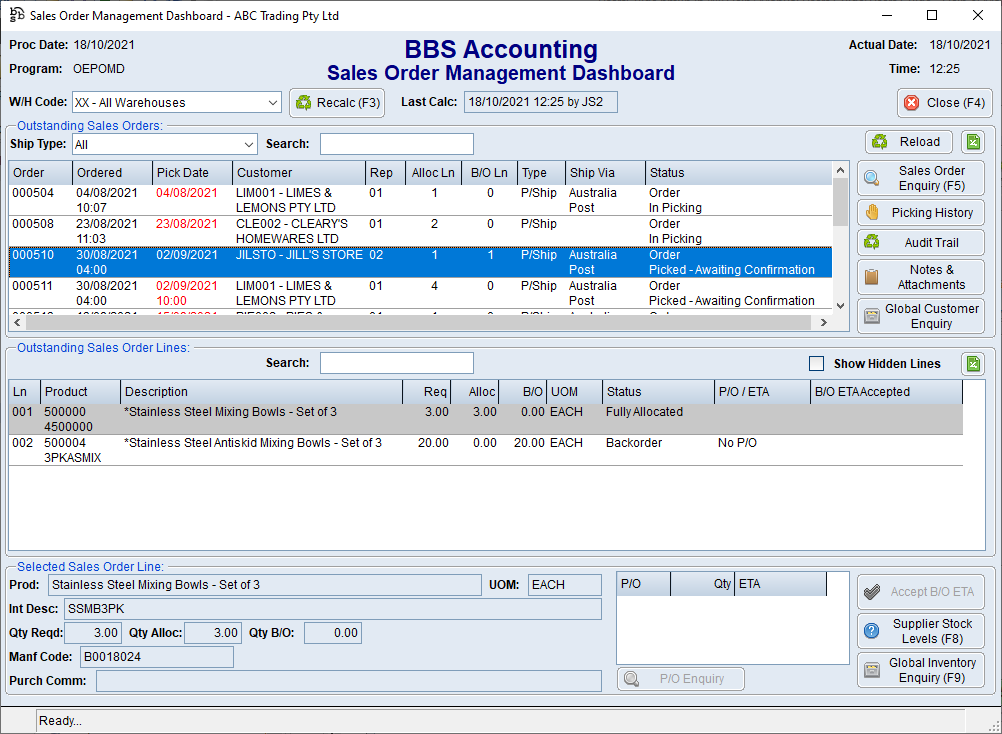Export order lines via lower Excel icon
1002x734 pixels.
click(x=972, y=364)
